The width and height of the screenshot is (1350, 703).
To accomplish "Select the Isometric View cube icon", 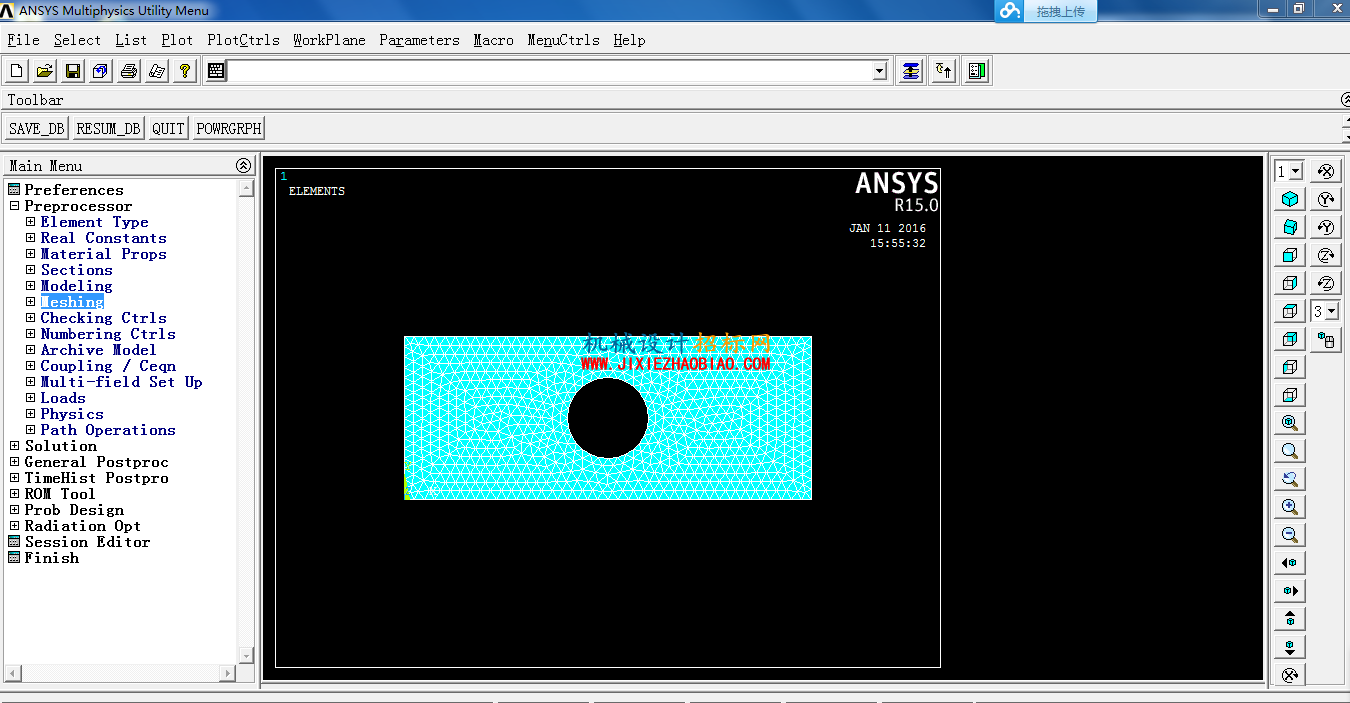I will [1290, 199].
